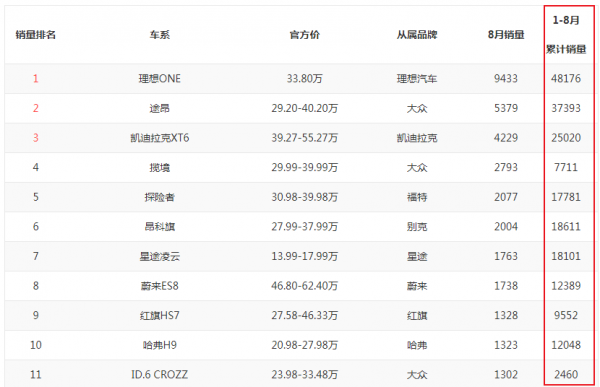Click the price 29.20-40.20万
Screen dimensions: 600x387
[x=305, y=108]
